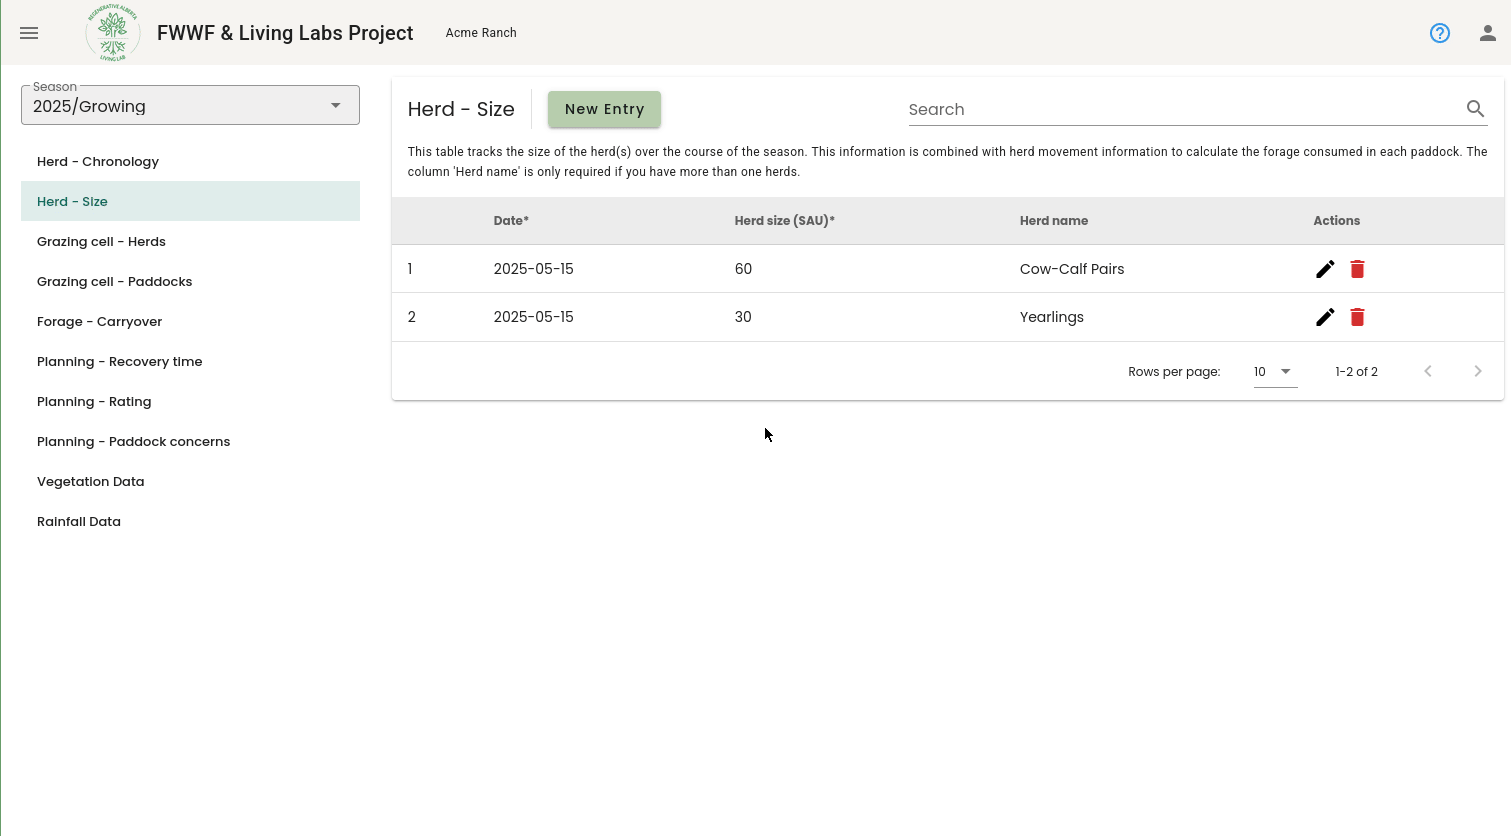
Task: Click the New Entry button
Action: tap(604, 109)
